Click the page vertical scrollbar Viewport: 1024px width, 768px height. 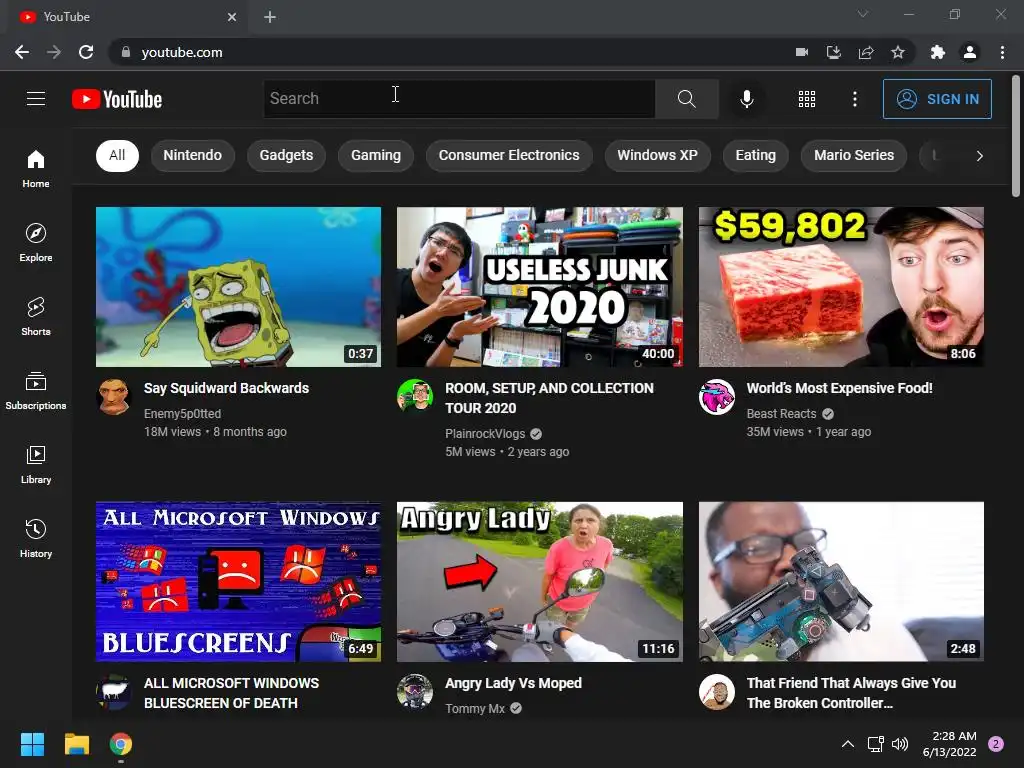click(1016, 136)
